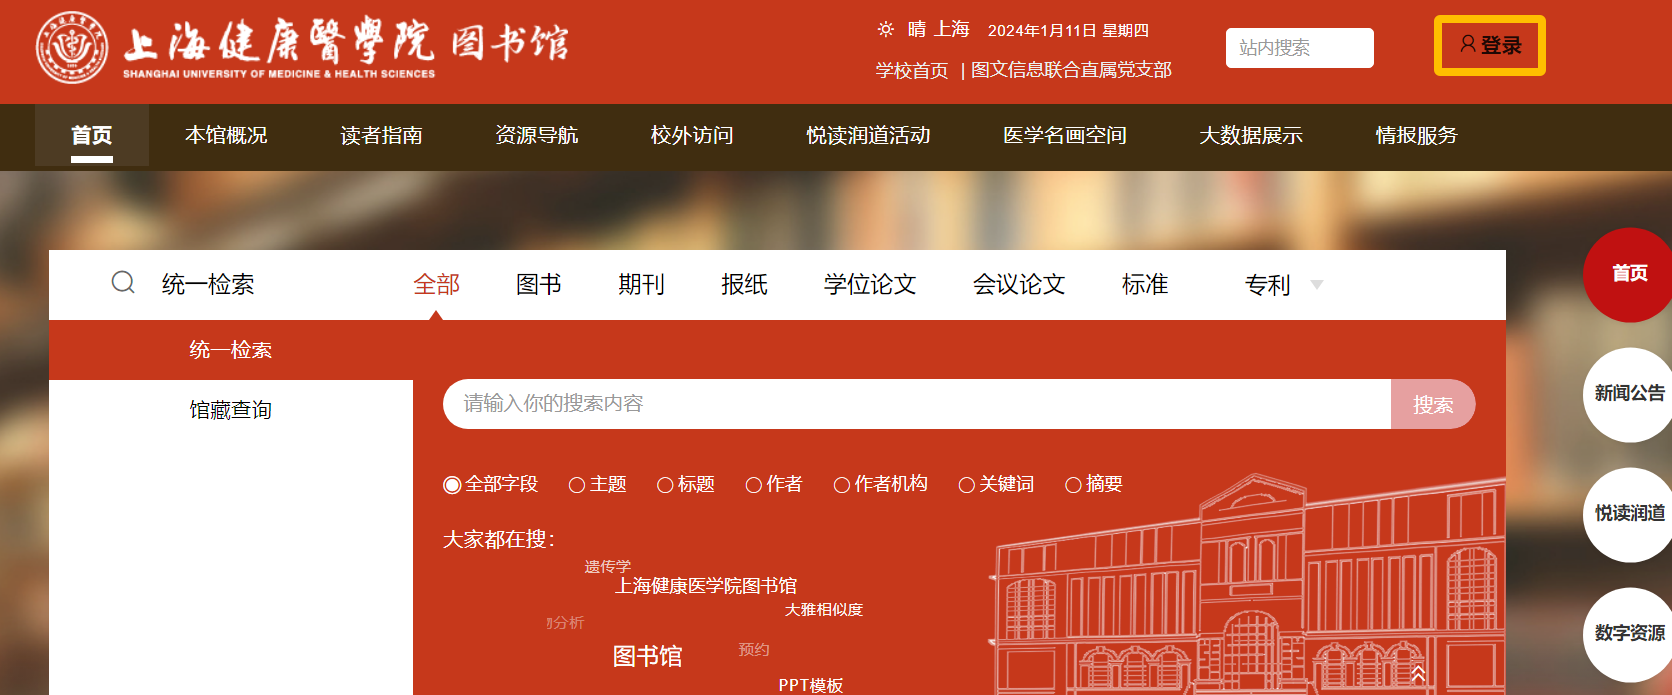Image resolution: width=1672 pixels, height=695 pixels.
Task: Open the 数字资源 circular shortcut
Action: coord(1628,634)
